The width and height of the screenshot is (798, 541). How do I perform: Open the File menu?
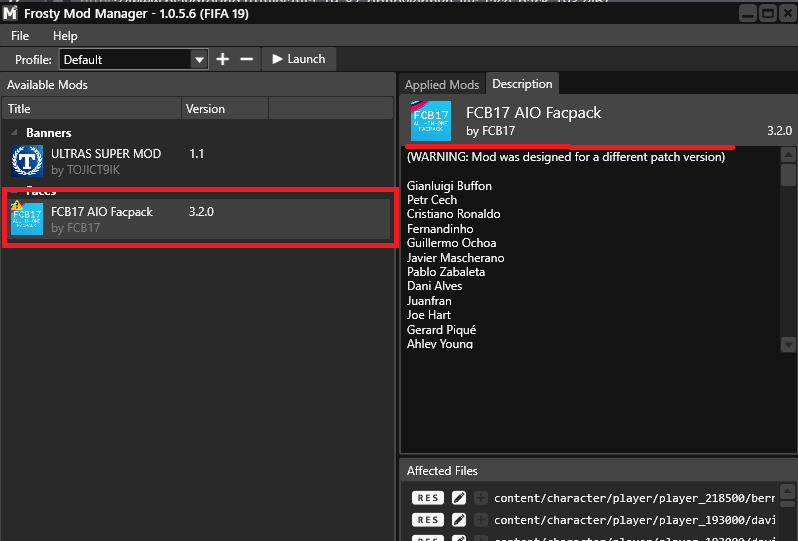20,36
